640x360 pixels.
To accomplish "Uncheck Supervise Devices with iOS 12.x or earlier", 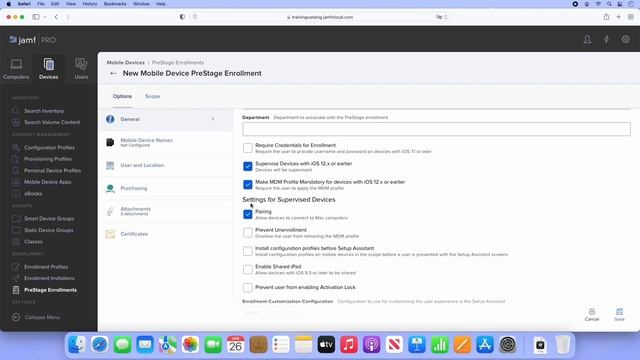I will (248, 166).
